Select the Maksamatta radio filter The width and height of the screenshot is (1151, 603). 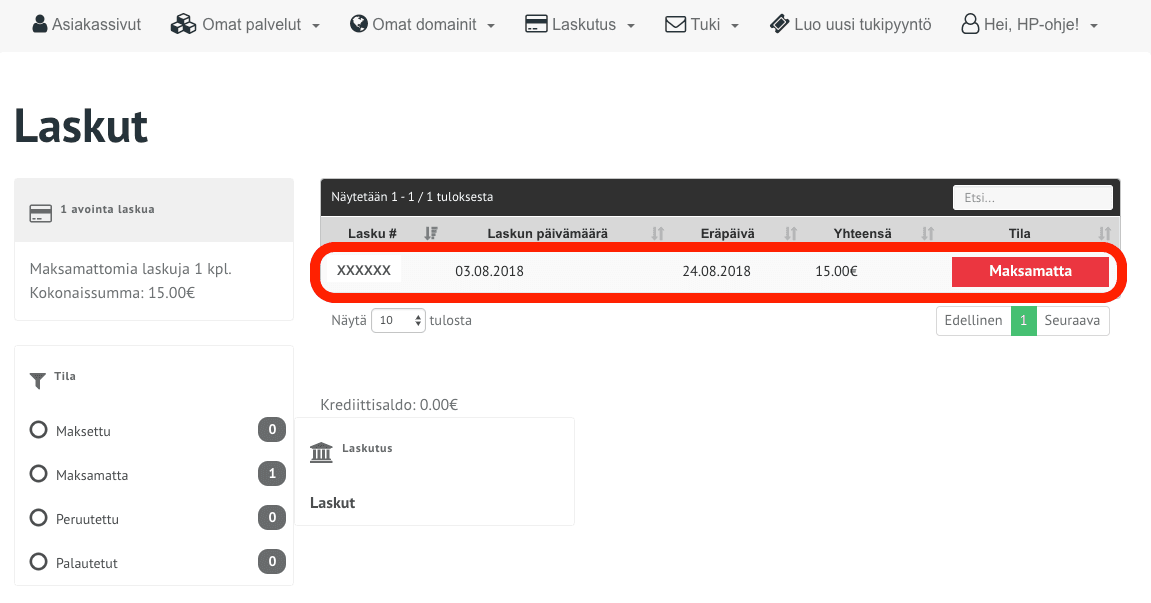coord(39,474)
